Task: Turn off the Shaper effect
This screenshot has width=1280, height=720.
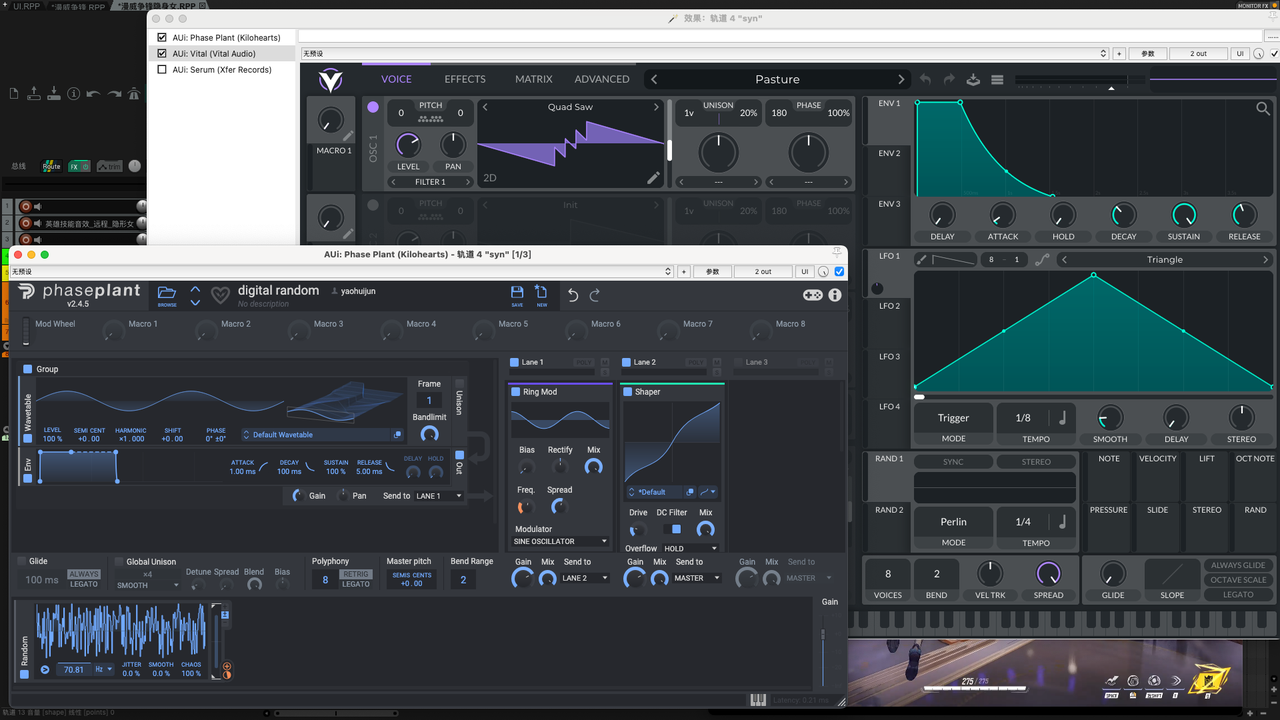Action: 628,392
